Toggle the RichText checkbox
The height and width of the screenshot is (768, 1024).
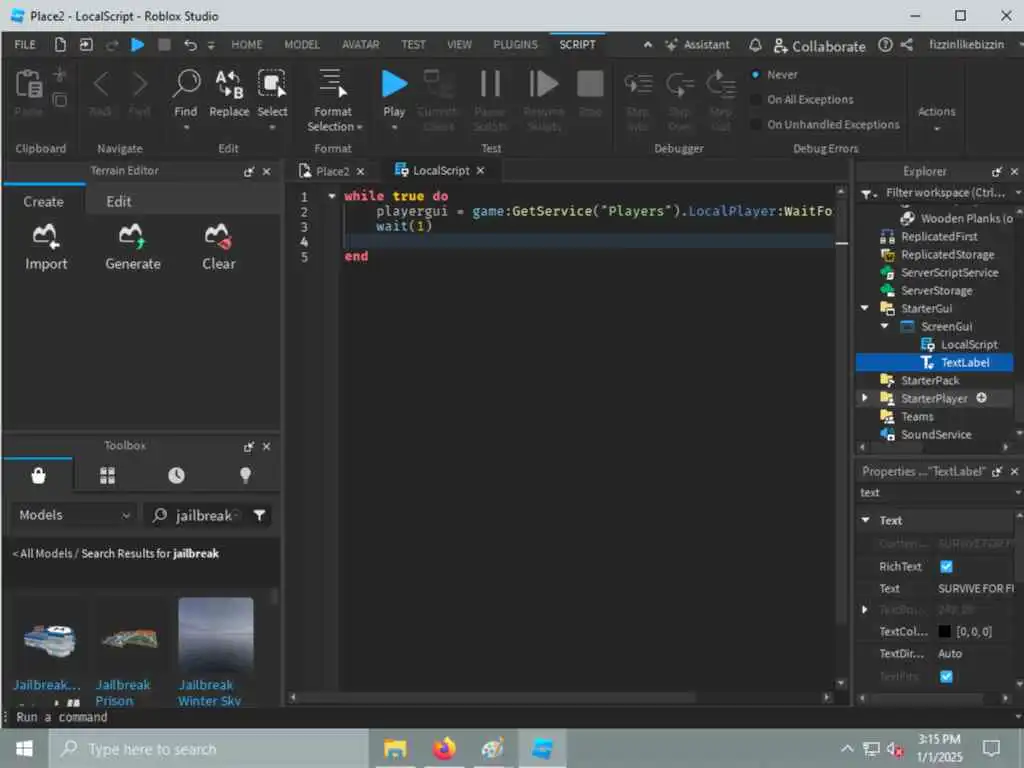[x=946, y=566]
